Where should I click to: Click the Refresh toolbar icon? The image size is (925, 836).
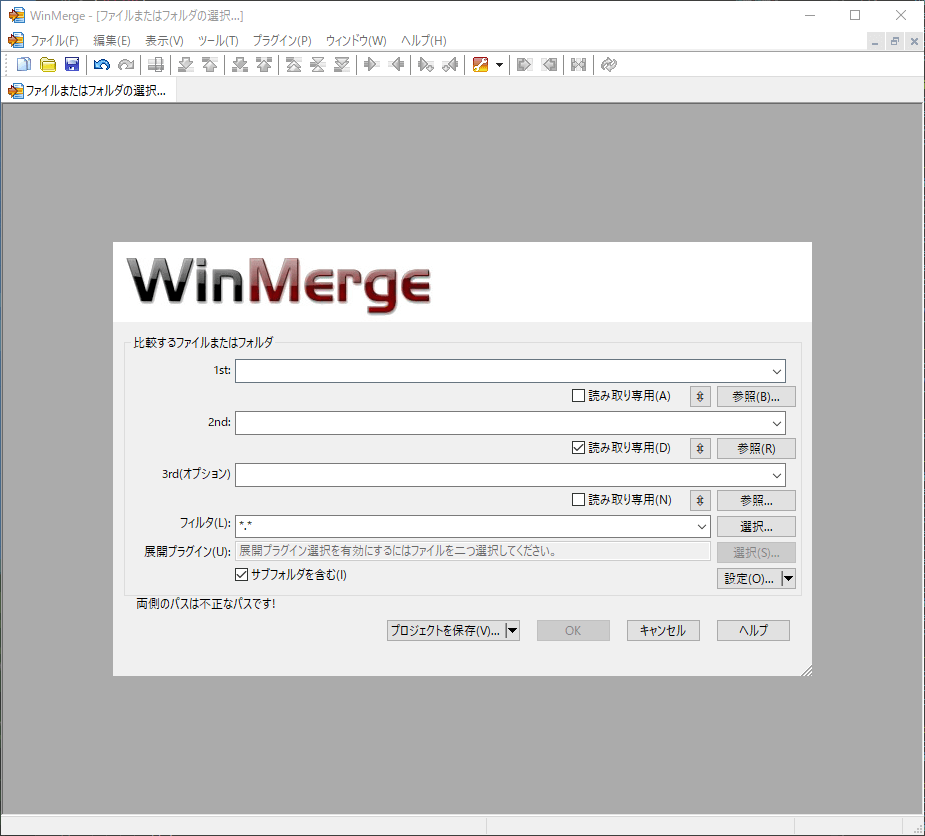coord(609,64)
